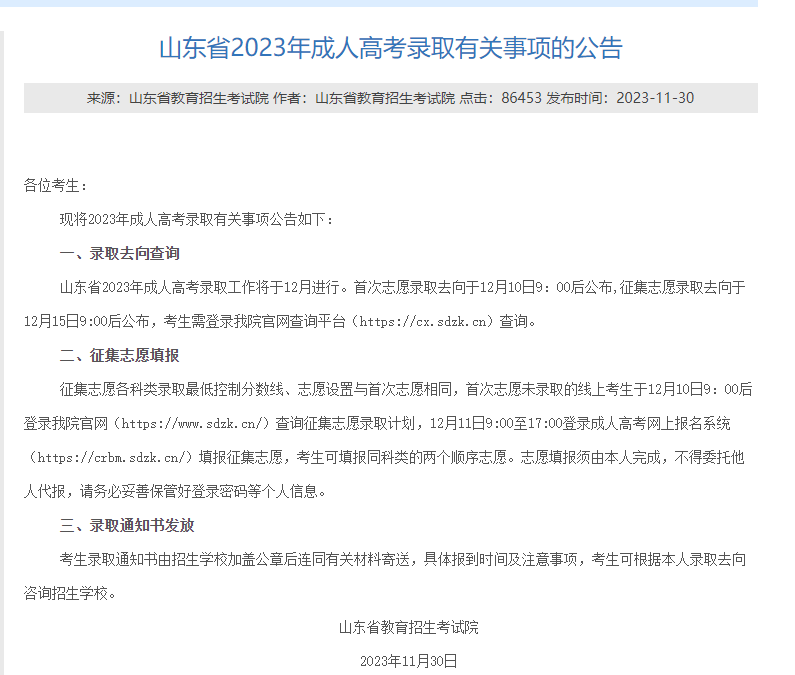Click the sentence 现将2023年成人高考录取有关事项公告如下

click(x=196, y=220)
